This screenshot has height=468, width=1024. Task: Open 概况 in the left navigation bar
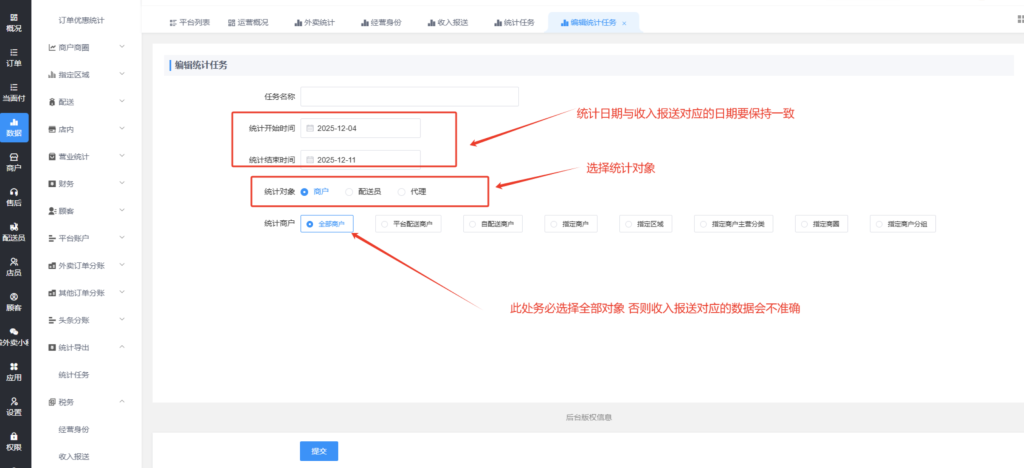[14, 22]
